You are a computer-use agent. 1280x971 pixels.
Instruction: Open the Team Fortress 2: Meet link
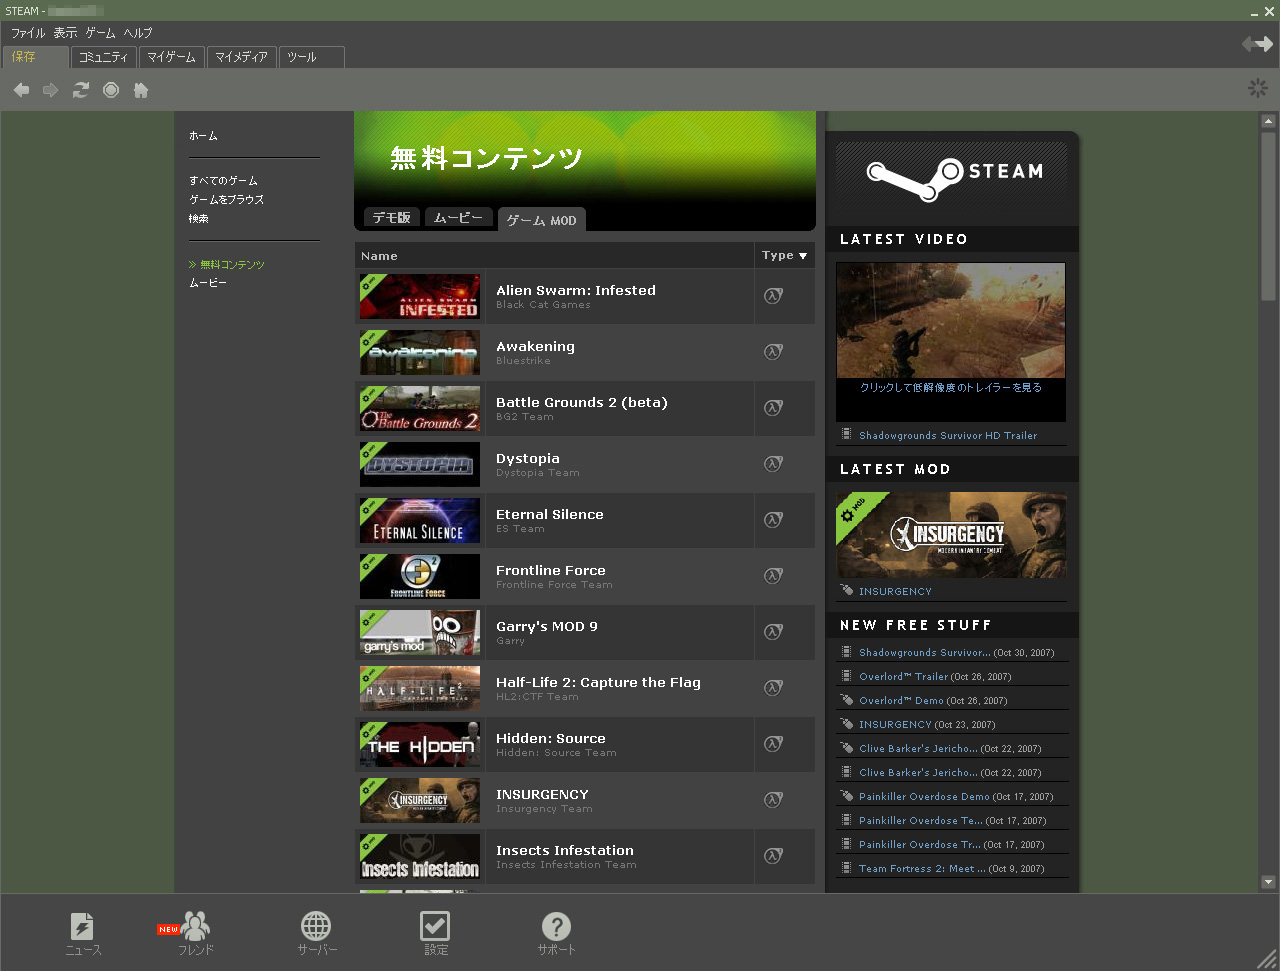[922, 869]
